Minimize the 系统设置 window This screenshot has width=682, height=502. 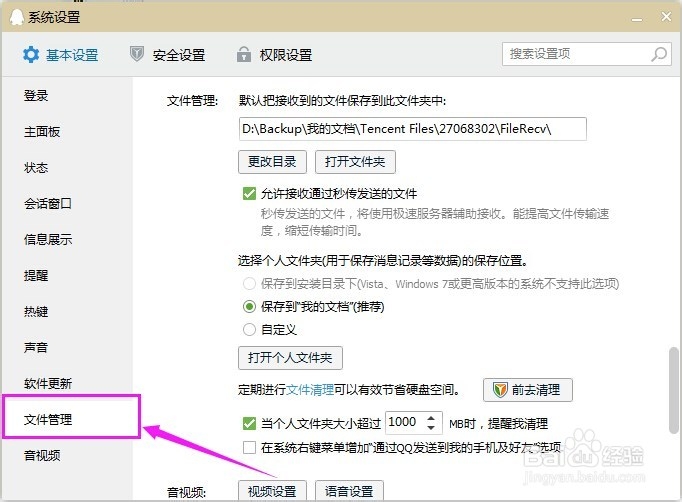(637, 19)
